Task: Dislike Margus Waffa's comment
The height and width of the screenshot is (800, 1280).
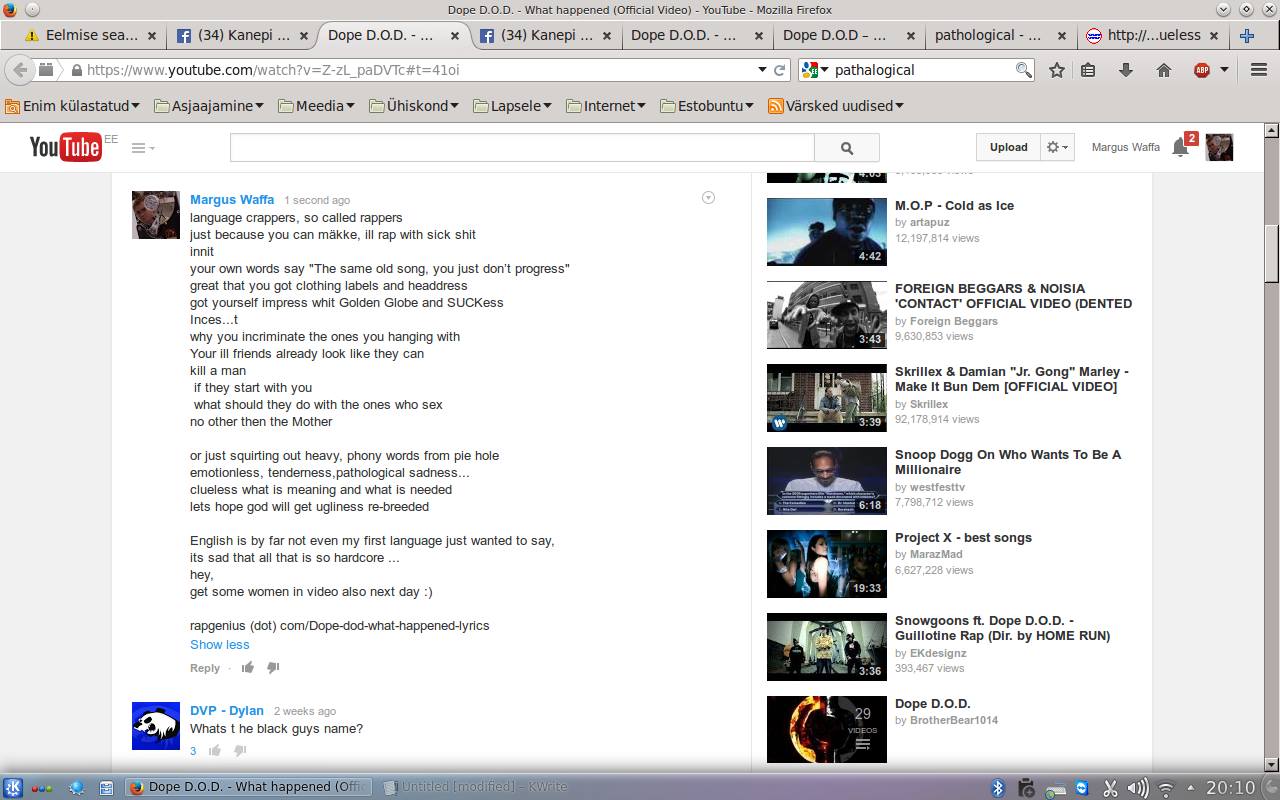Action: click(273, 667)
